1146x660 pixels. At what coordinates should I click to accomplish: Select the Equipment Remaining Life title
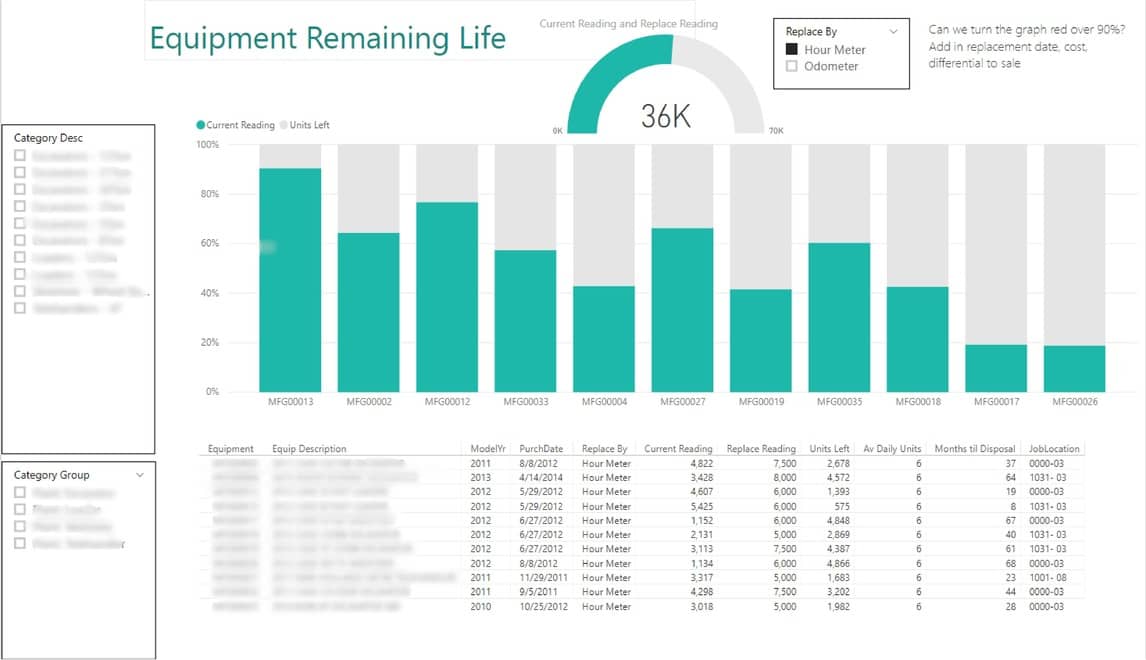(x=327, y=38)
